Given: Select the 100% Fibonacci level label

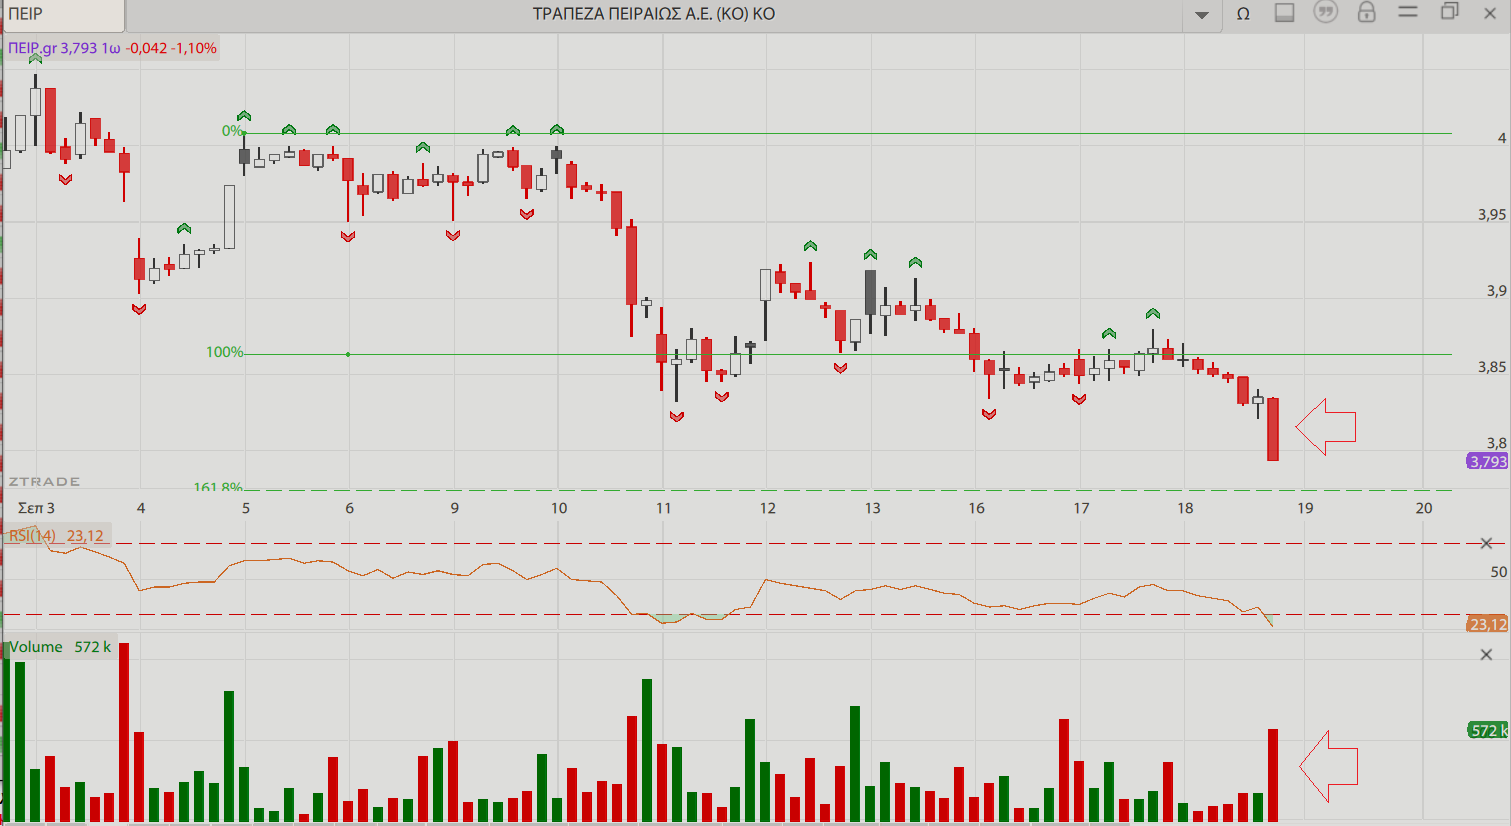Looking at the screenshot, I should (224, 352).
